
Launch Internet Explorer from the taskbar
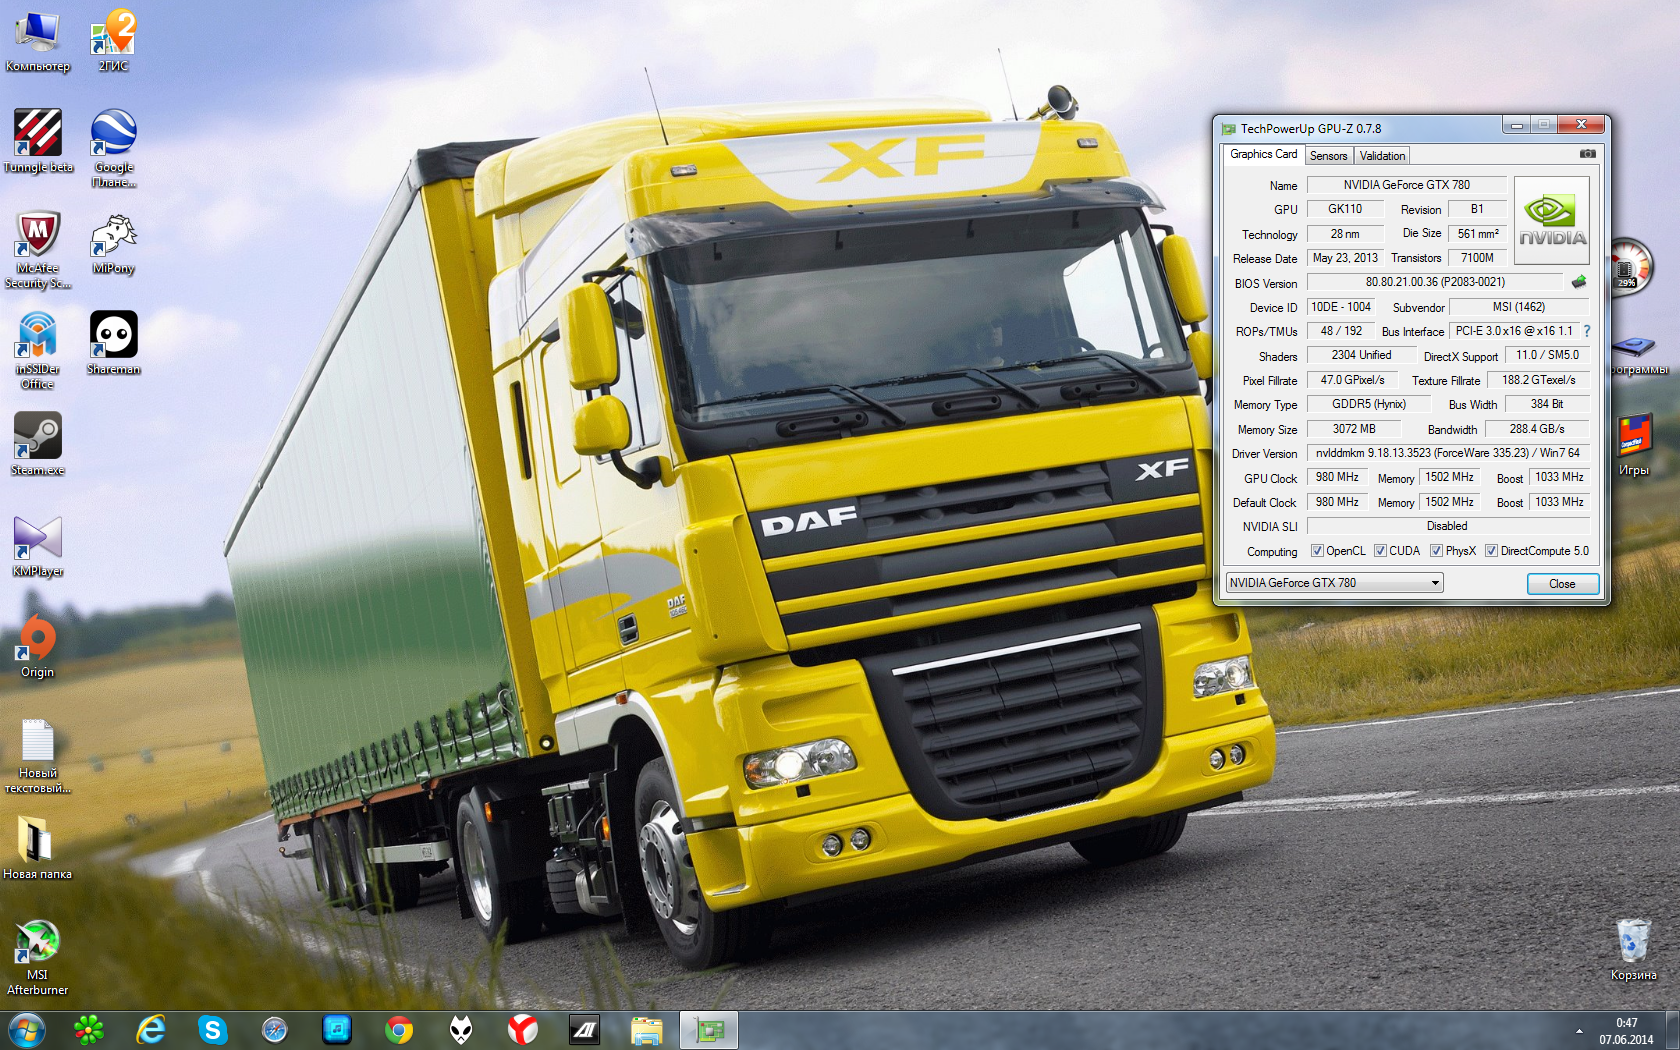pyautogui.click(x=151, y=1030)
